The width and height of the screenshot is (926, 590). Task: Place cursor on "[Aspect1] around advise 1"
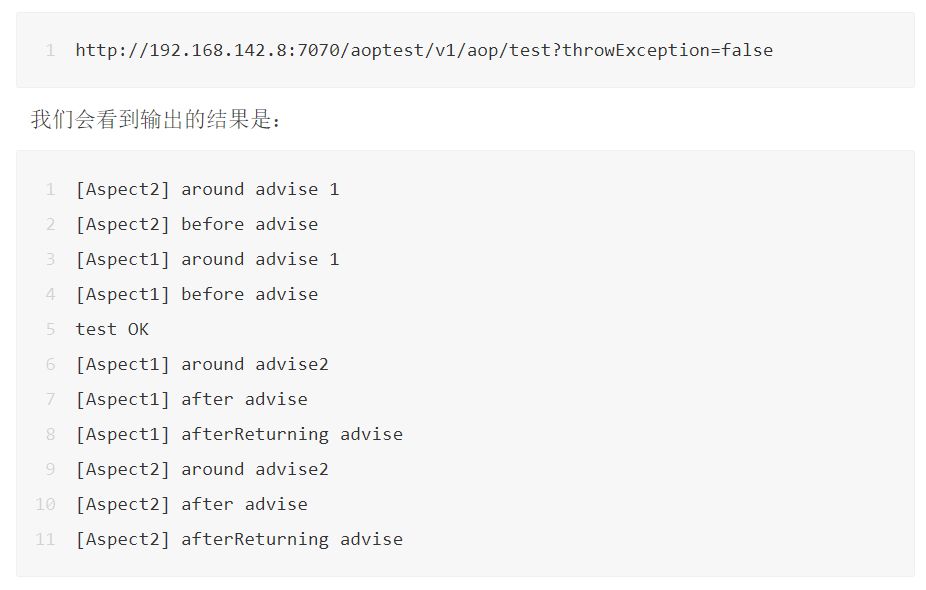click(x=207, y=259)
